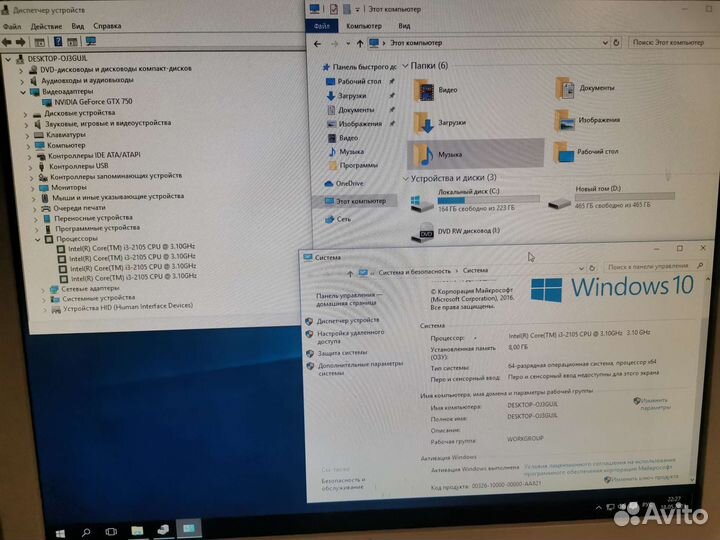Collapse the Папки (6) group
Image resolution: width=720 pixels, height=540 pixels.
point(405,66)
